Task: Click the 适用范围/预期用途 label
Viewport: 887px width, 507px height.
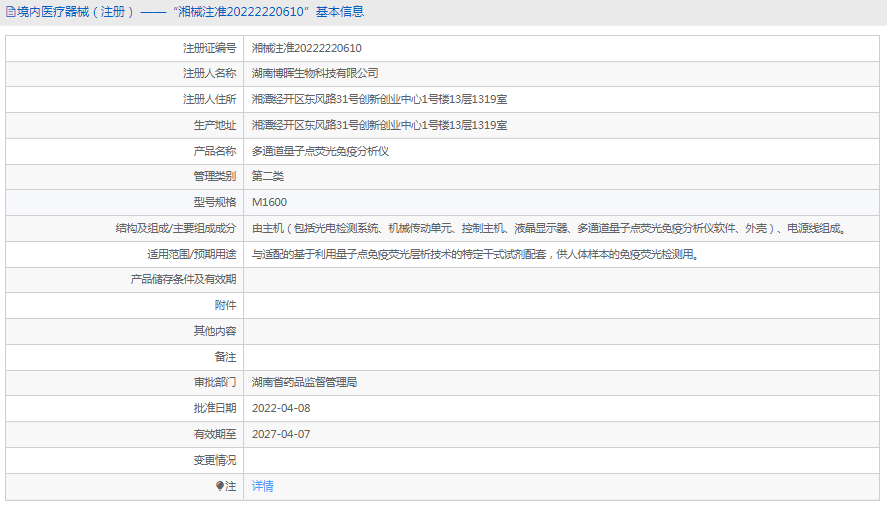Action: tap(192, 255)
